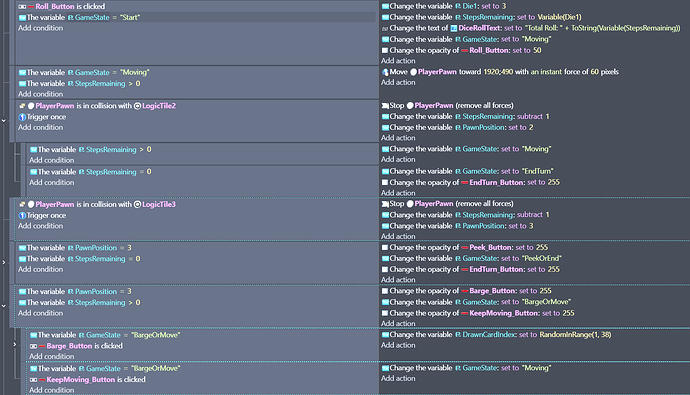This screenshot has height=395, width=690.
Task: Edit the Die1 set to 3 value
Action: pos(504,6)
